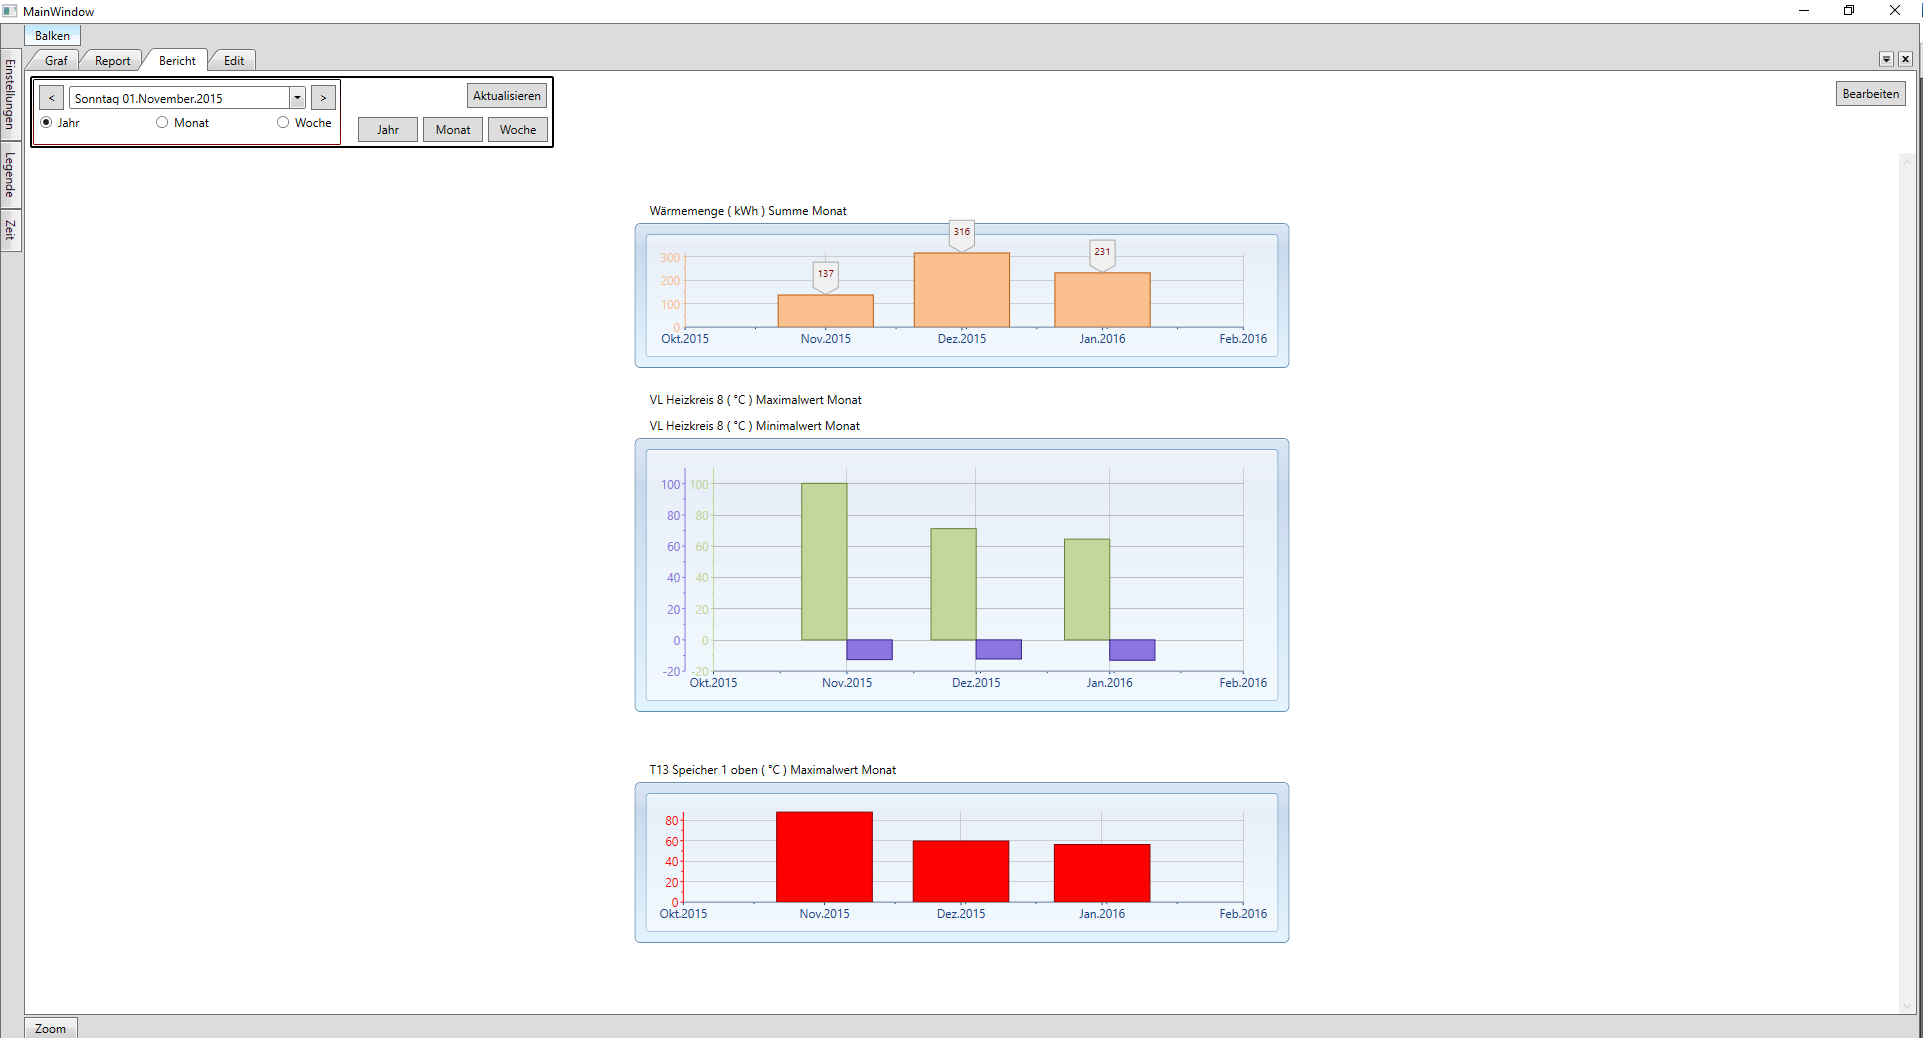Switch to the Report tab

(113, 60)
